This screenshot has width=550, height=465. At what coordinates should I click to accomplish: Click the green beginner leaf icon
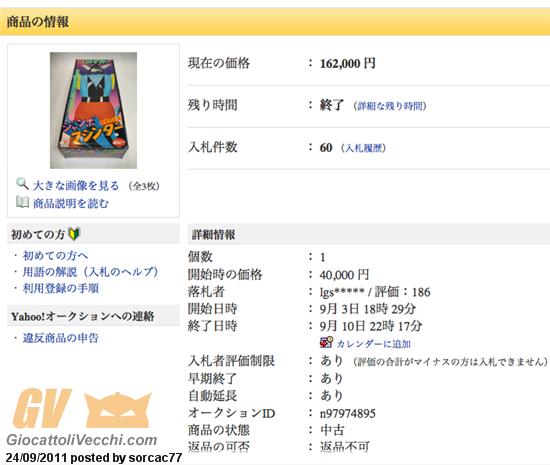pos(74,234)
